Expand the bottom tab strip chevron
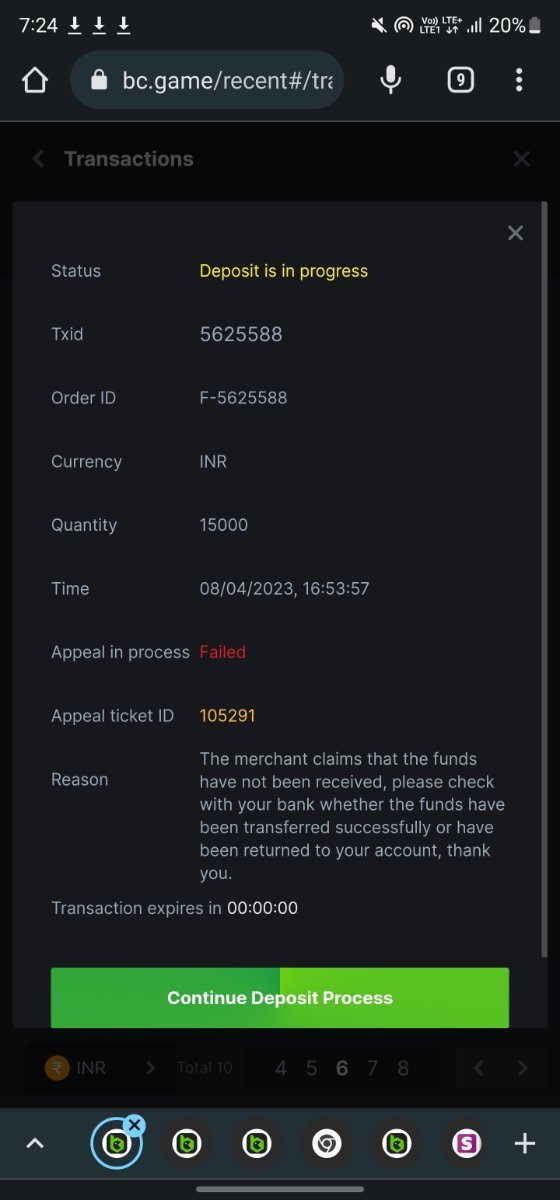Image resolution: width=560 pixels, height=1200 pixels. 35,1143
